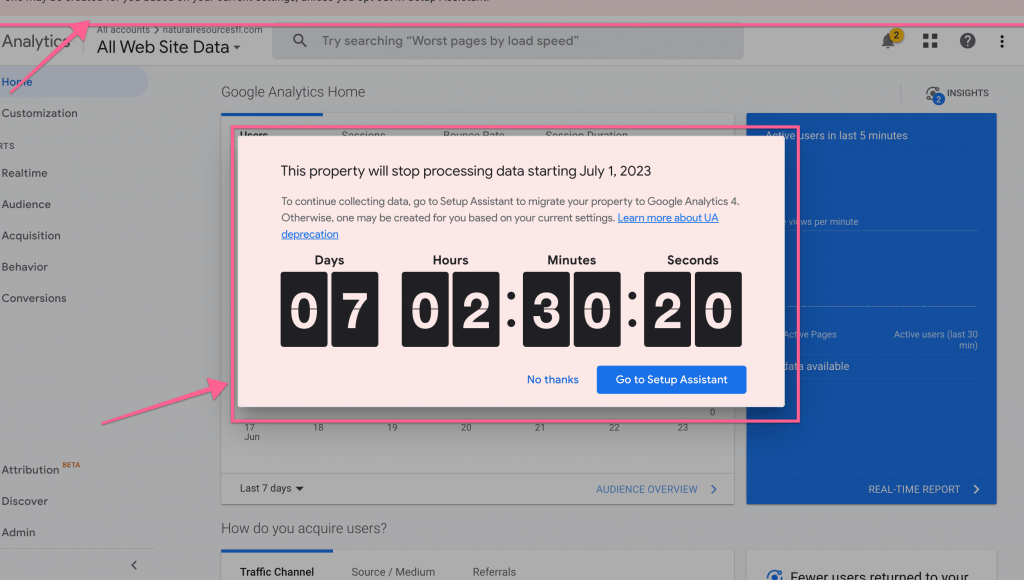Screen dimensions: 1024x580
Task: Click the How do you acquire users heading
Action: click(x=304, y=528)
